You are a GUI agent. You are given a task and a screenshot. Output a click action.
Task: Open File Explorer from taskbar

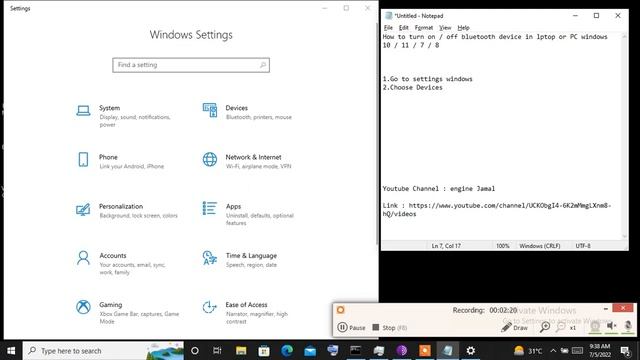click(241, 351)
